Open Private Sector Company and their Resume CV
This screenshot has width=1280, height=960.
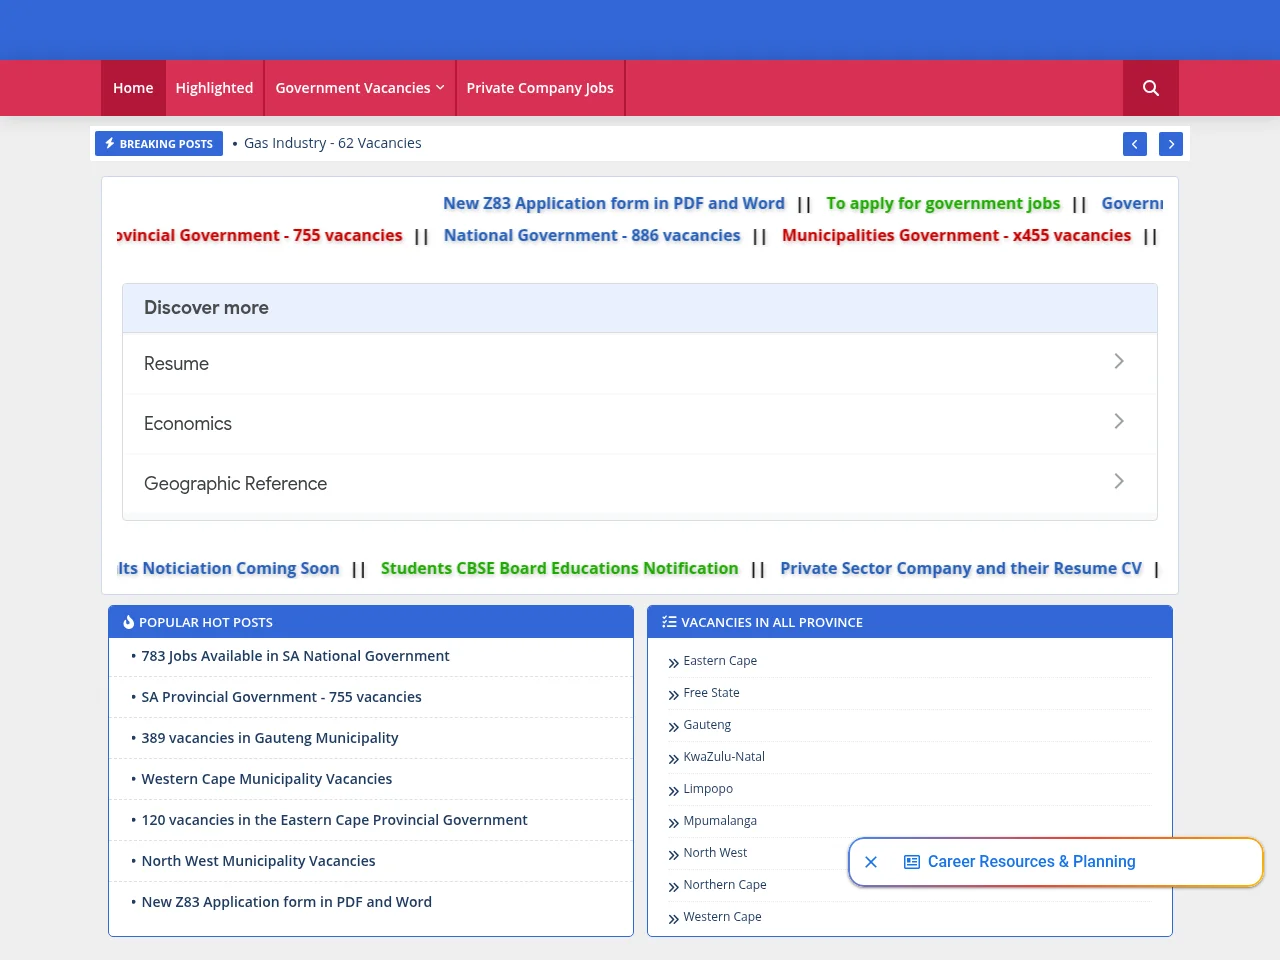[x=961, y=568]
